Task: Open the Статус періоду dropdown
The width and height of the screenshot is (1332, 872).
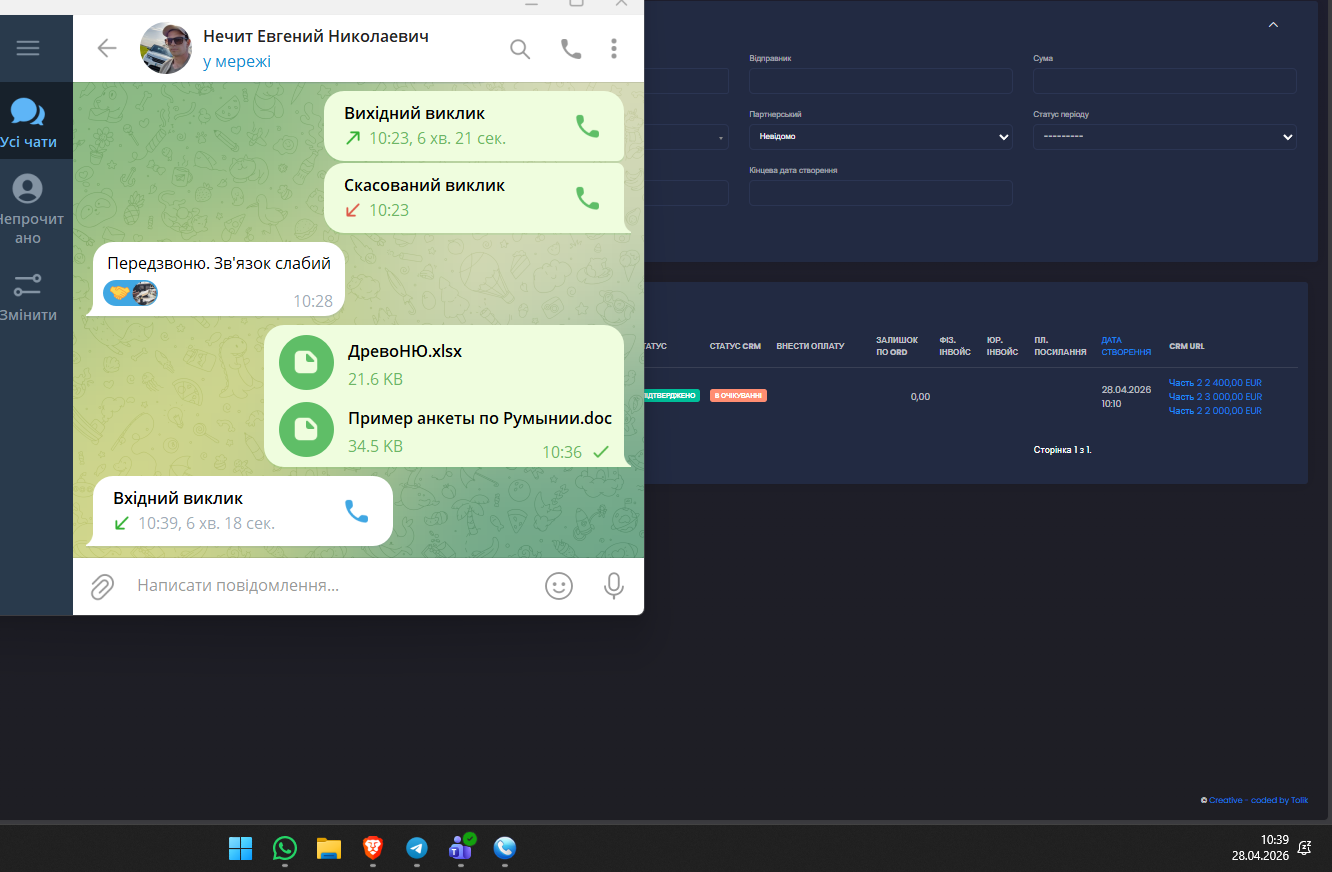Action: 1165,136
